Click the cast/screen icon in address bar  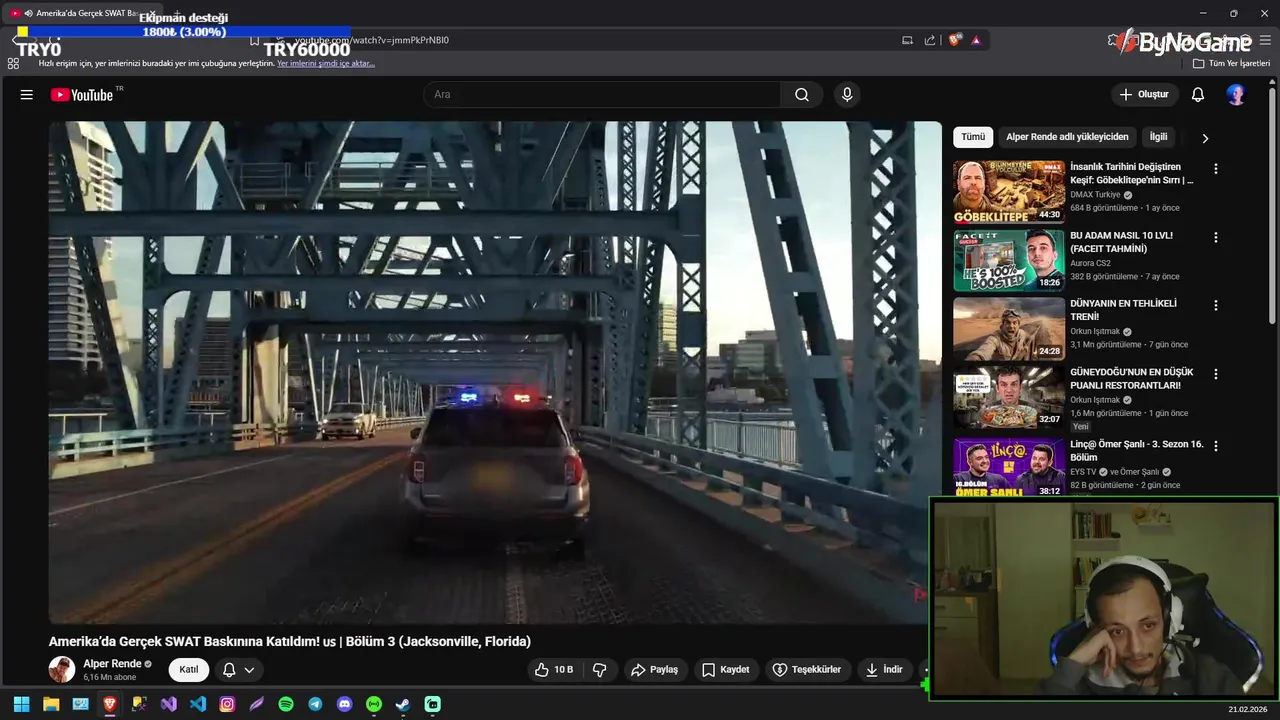908,40
